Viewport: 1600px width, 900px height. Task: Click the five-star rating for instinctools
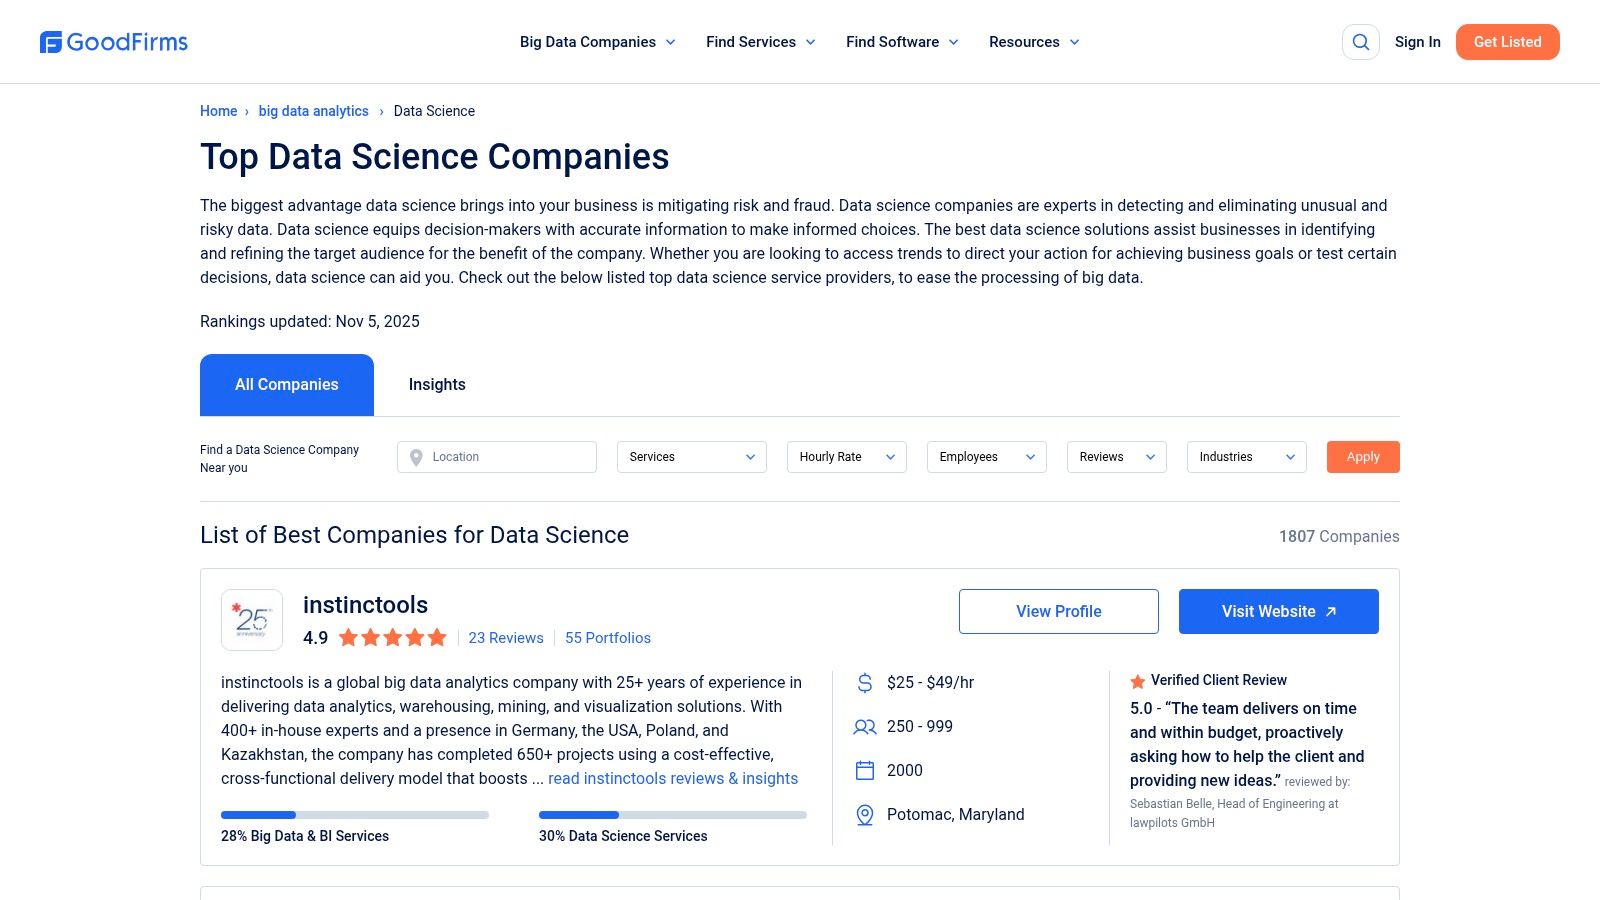click(392, 638)
